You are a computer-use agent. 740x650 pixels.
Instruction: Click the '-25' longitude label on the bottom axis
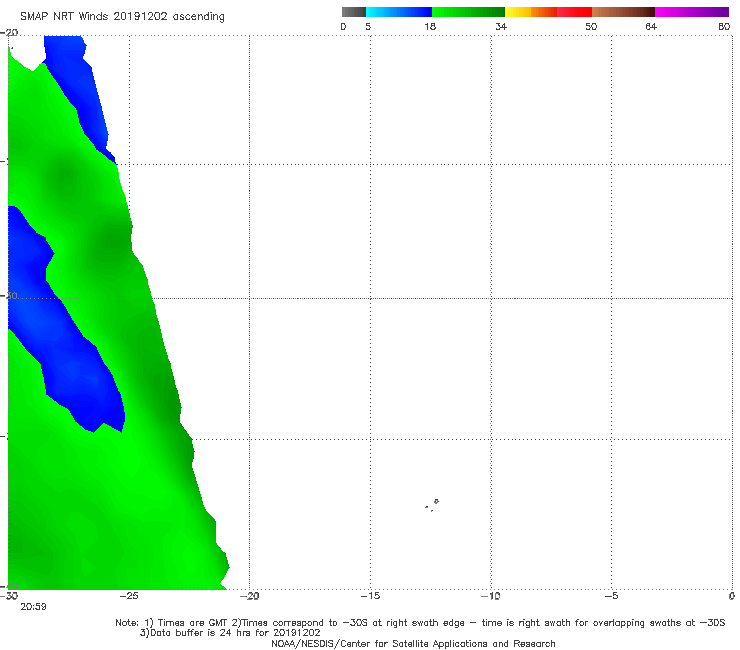tap(129, 596)
